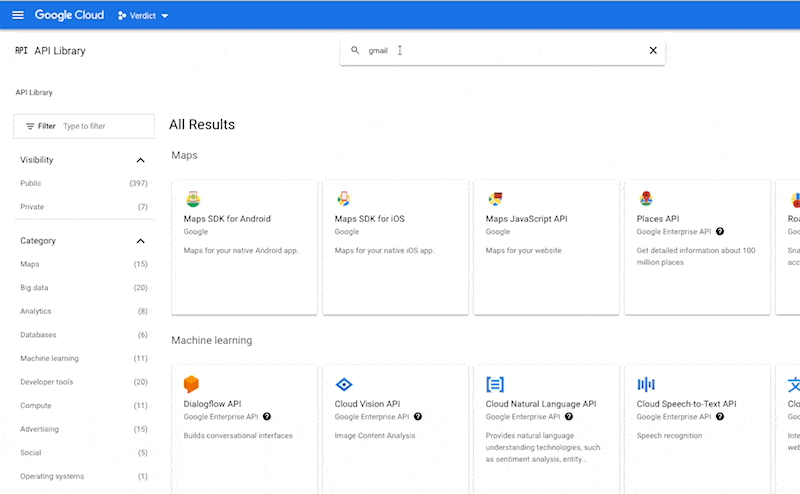800x494 pixels.
Task: Select the Maps category filter
Action: [84, 264]
